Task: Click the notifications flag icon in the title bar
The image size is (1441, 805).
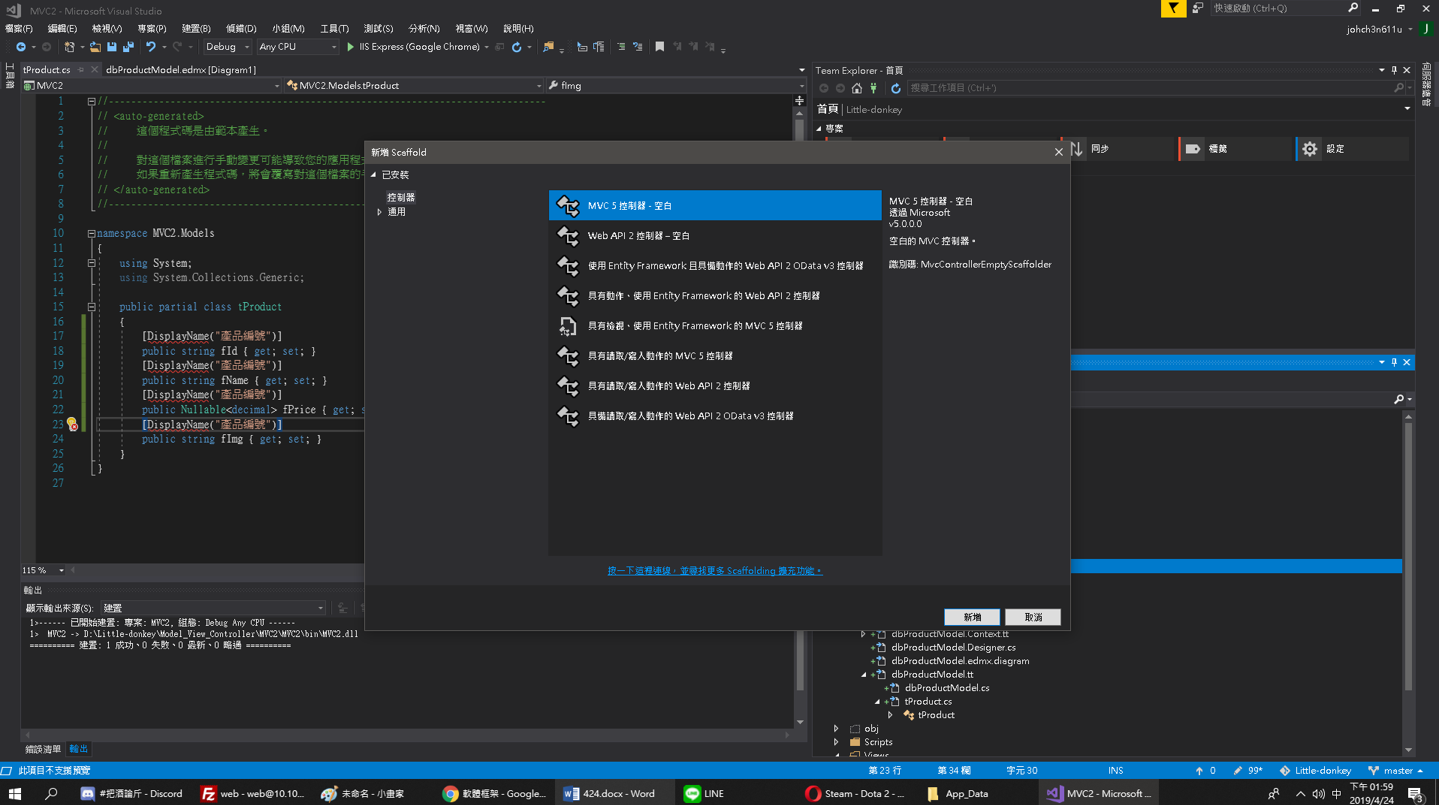Action: tap(1173, 8)
